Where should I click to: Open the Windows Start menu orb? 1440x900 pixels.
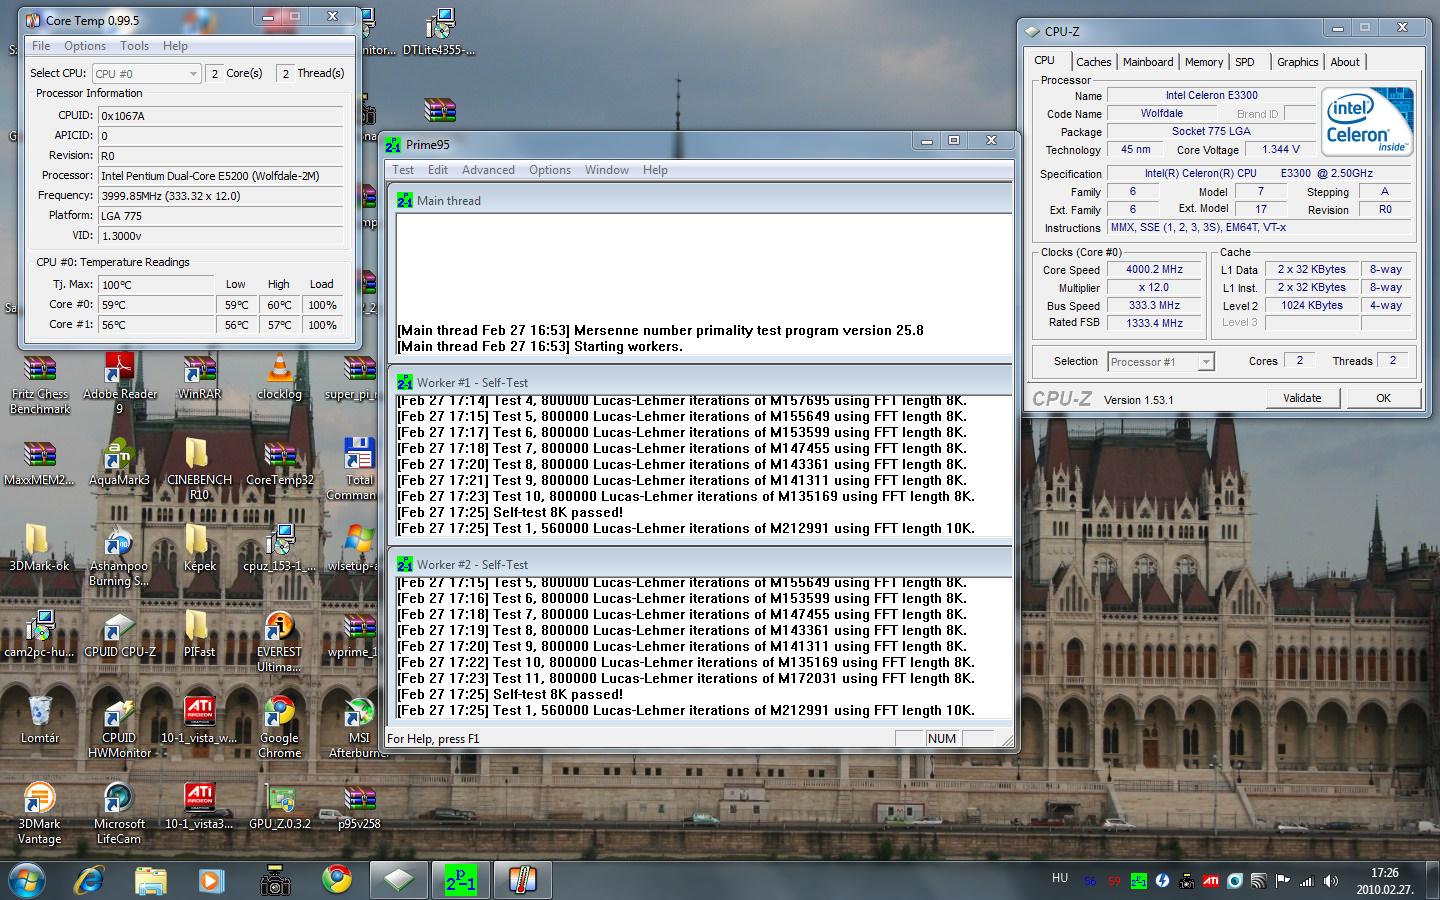27,880
